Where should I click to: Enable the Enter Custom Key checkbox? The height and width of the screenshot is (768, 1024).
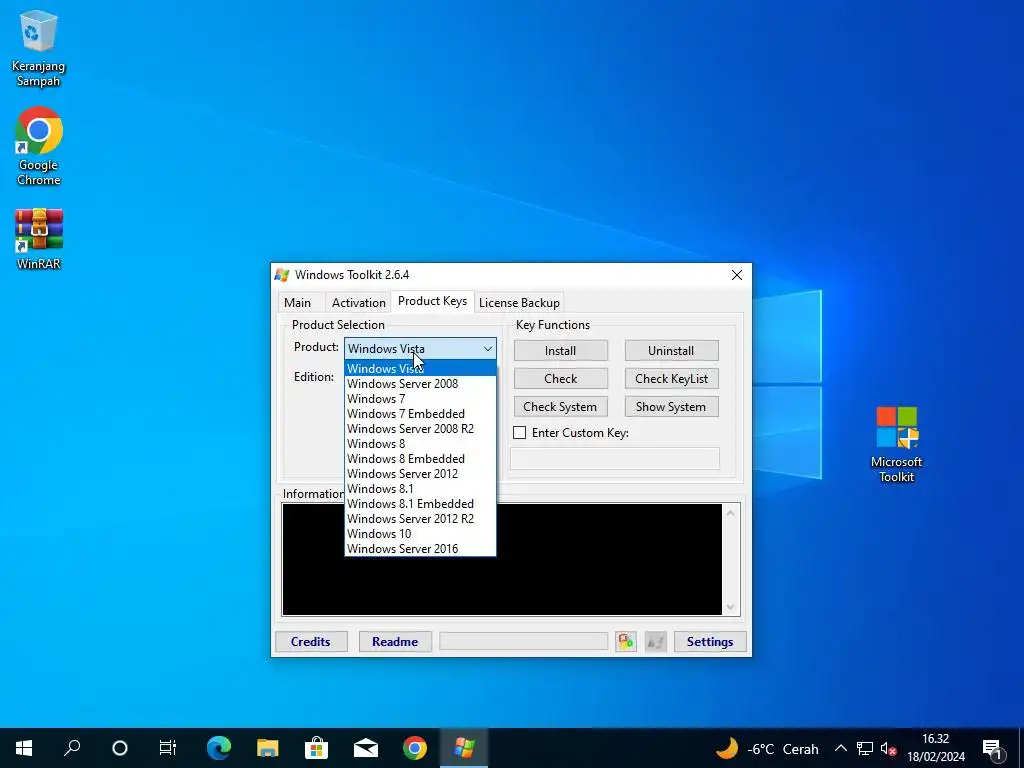point(519,432)
